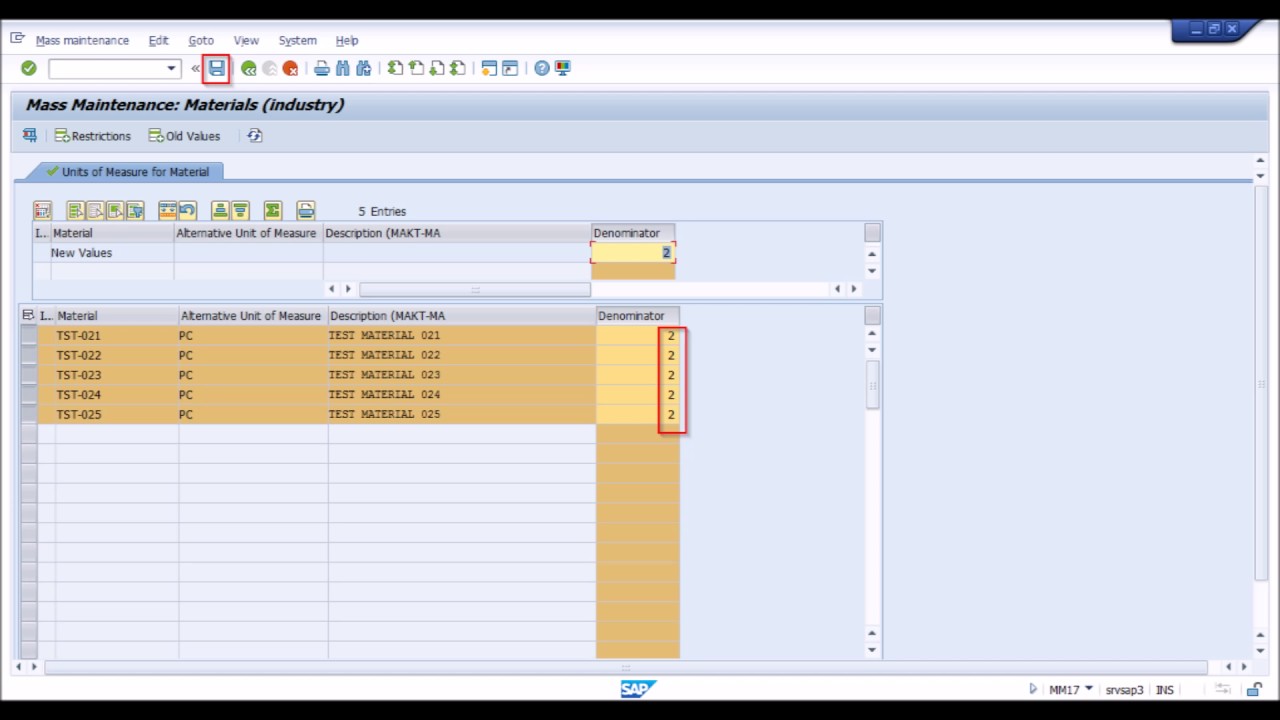Open the Help question mark icon

coord(541,68)
